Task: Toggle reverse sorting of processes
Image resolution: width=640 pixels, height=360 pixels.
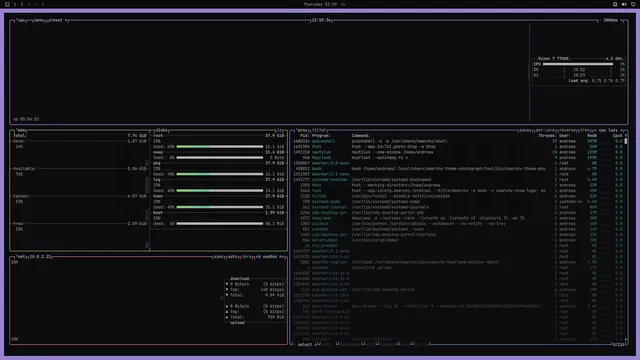Action: 568,130
